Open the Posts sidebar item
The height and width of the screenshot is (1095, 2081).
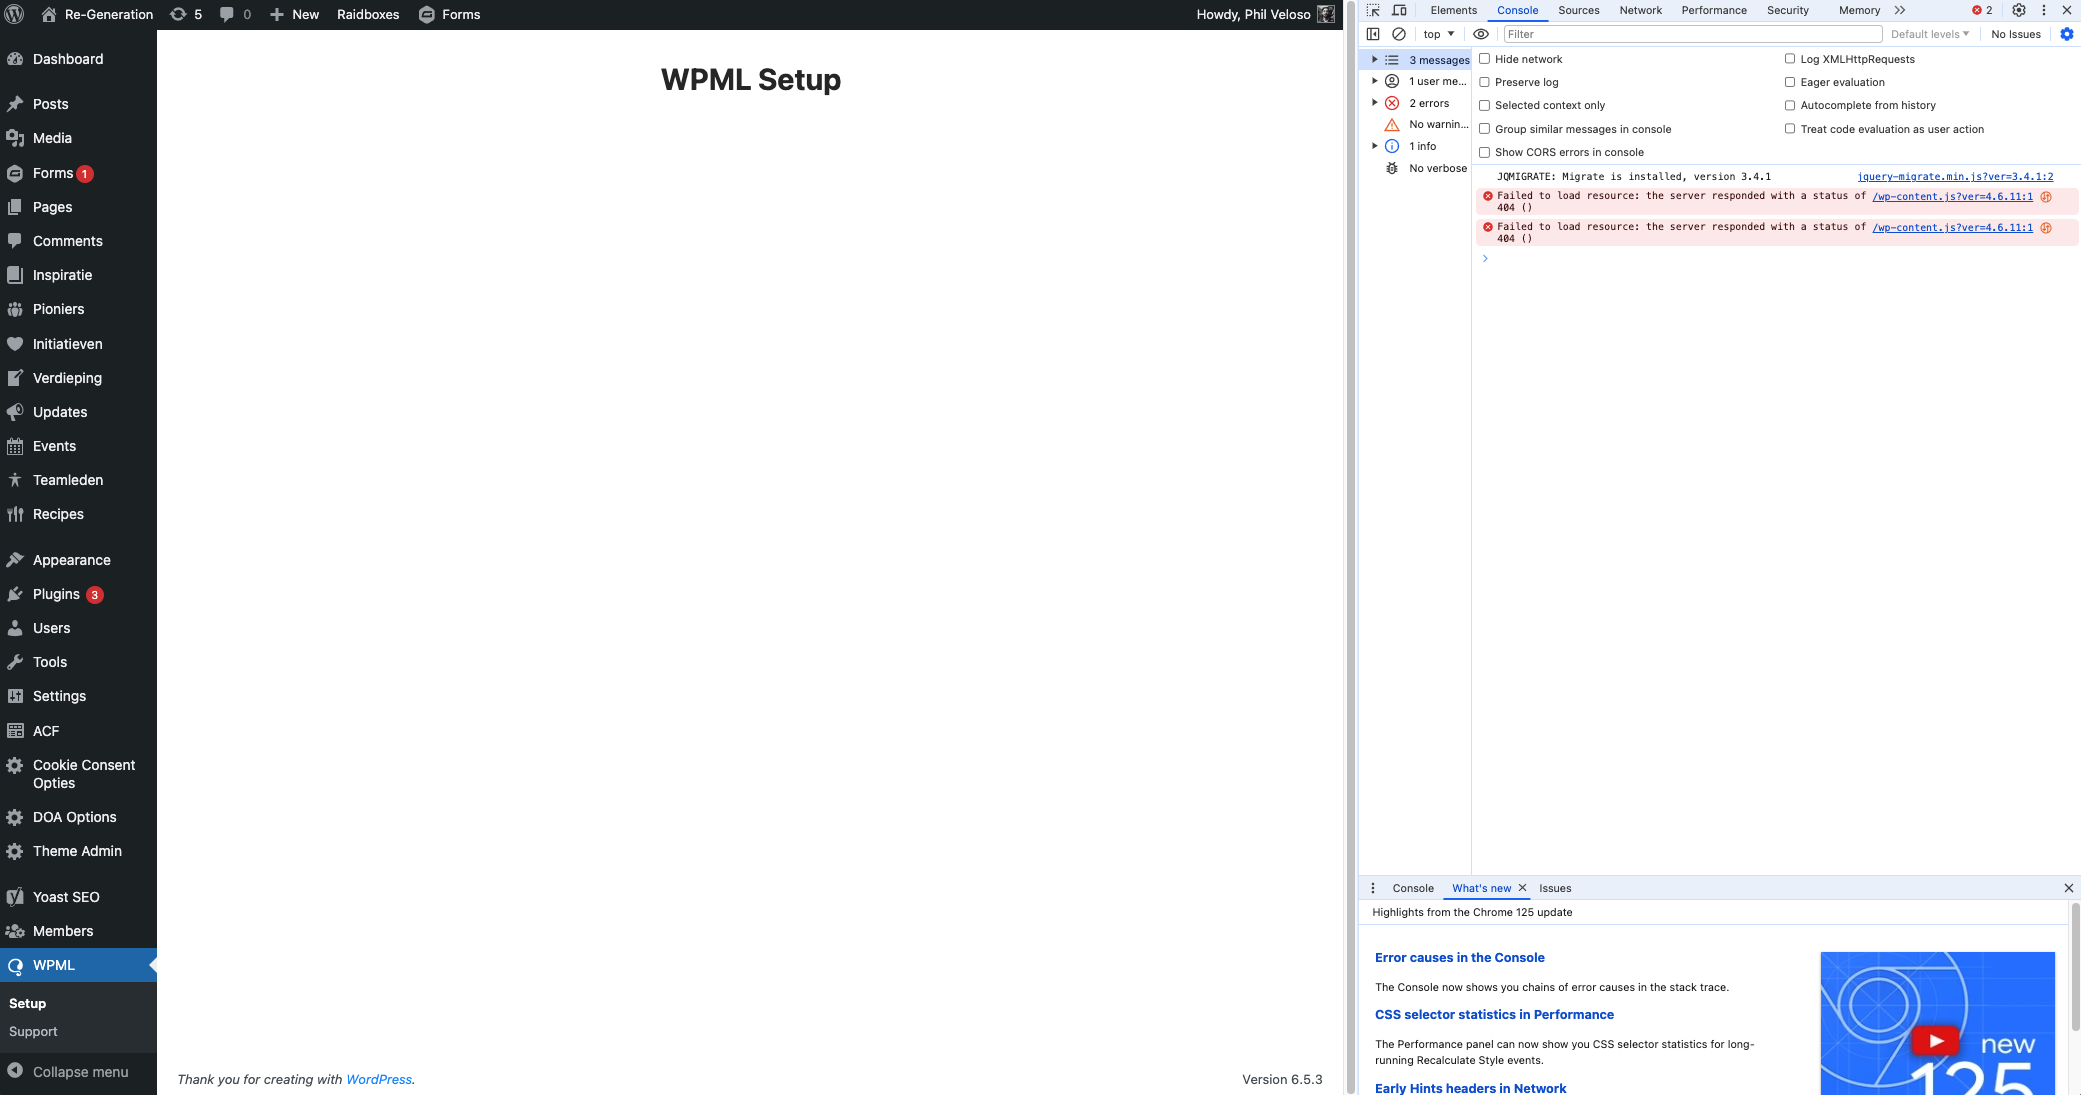coord(78,104)
